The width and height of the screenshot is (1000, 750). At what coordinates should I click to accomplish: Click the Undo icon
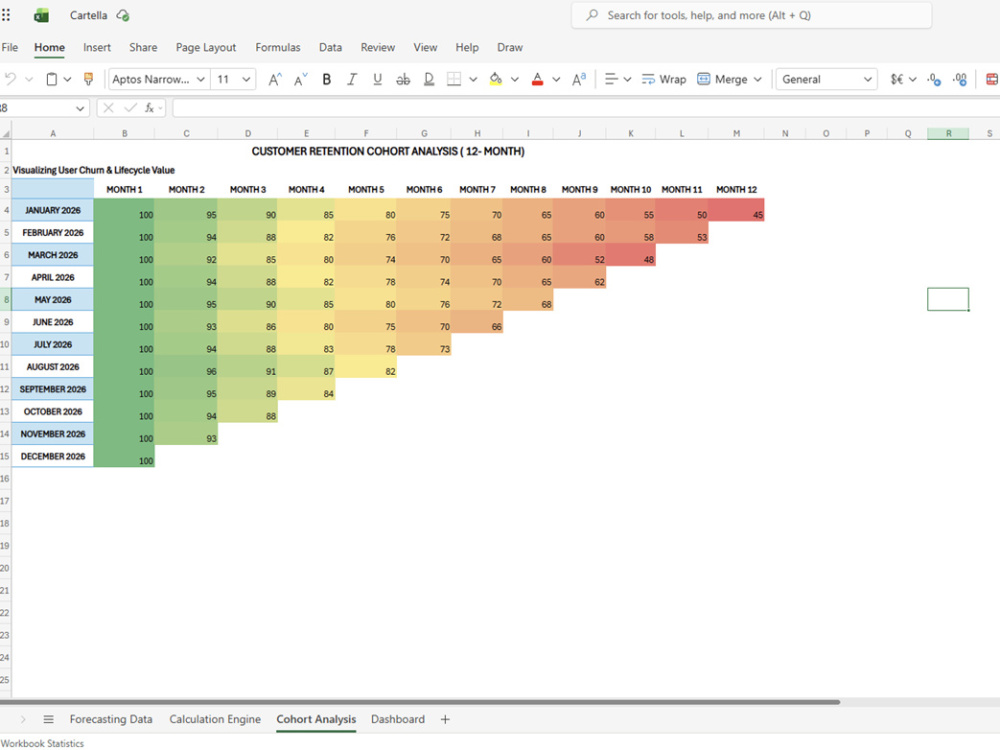point(10,79)
